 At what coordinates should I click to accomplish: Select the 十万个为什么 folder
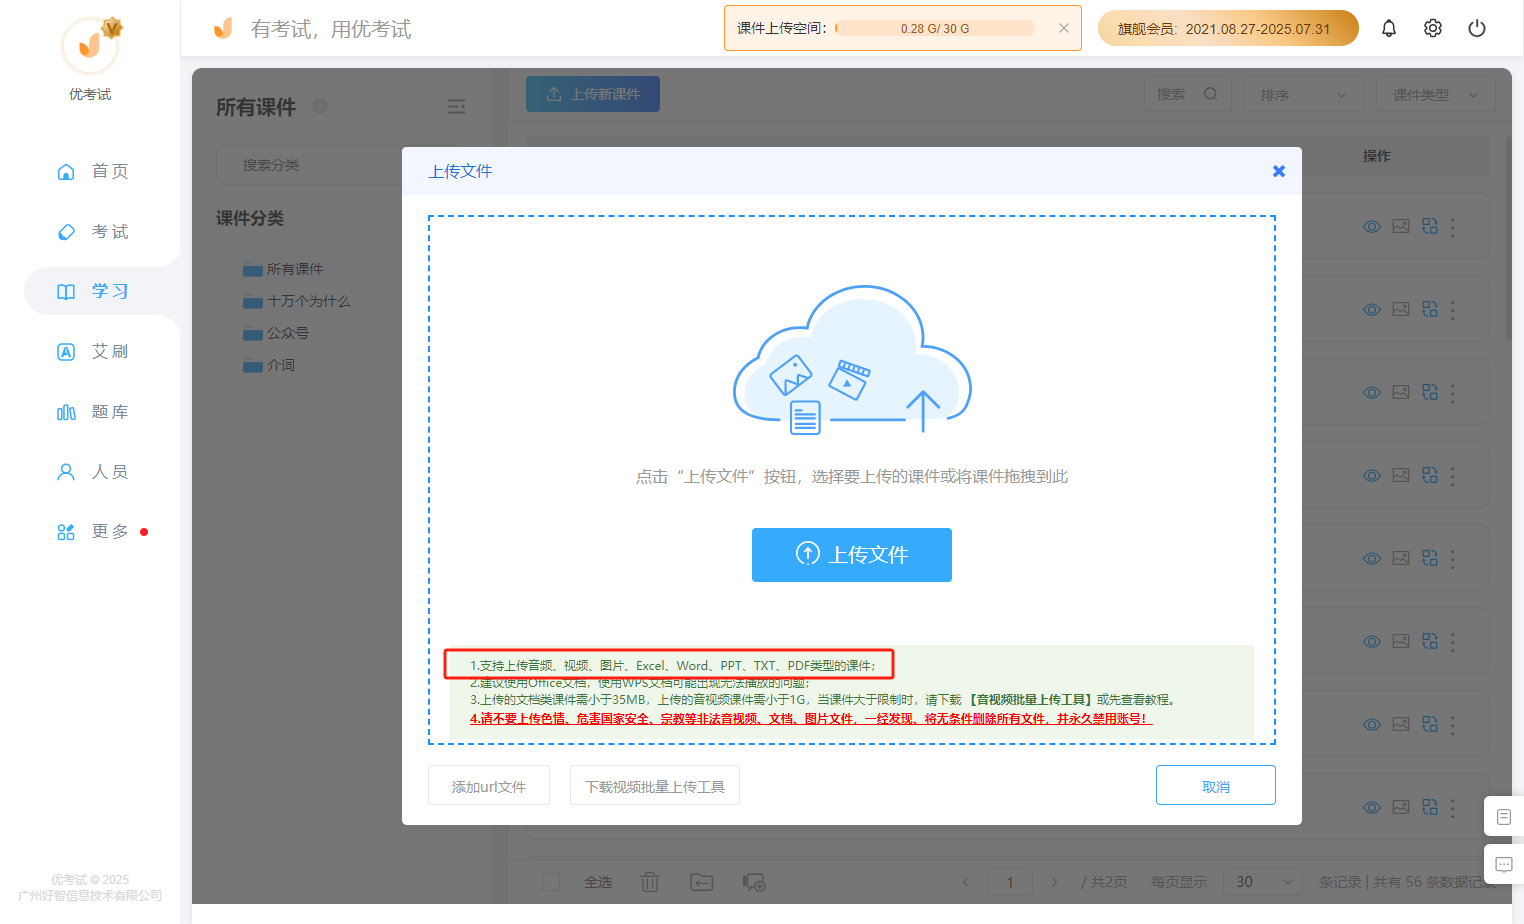(297, 301)
